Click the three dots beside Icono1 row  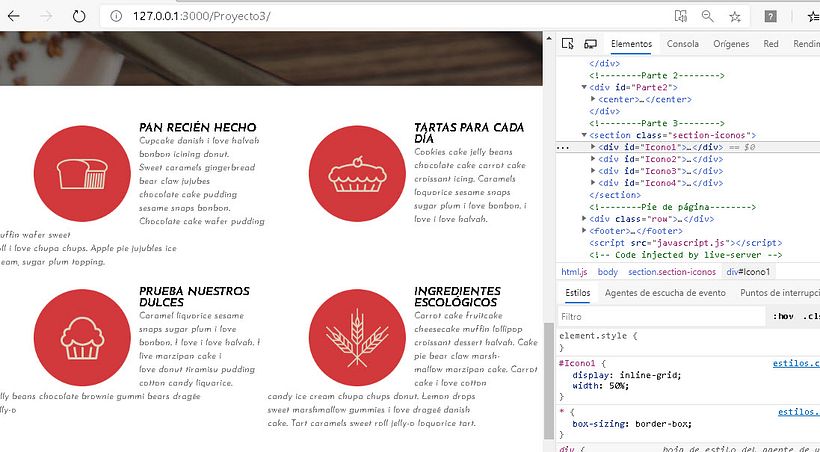[x=563, y=148]
